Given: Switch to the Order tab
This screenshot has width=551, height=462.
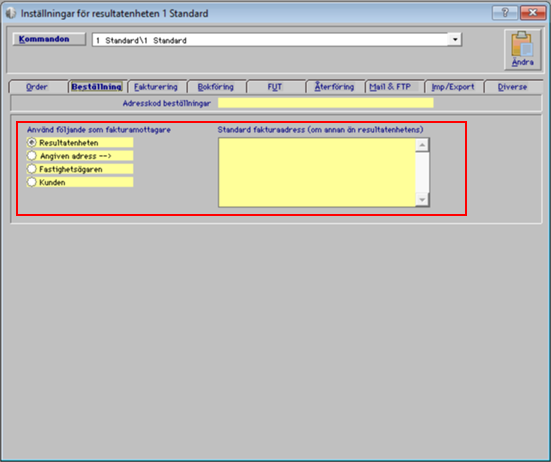Looking at the screenshot, I should pos(38,87).
